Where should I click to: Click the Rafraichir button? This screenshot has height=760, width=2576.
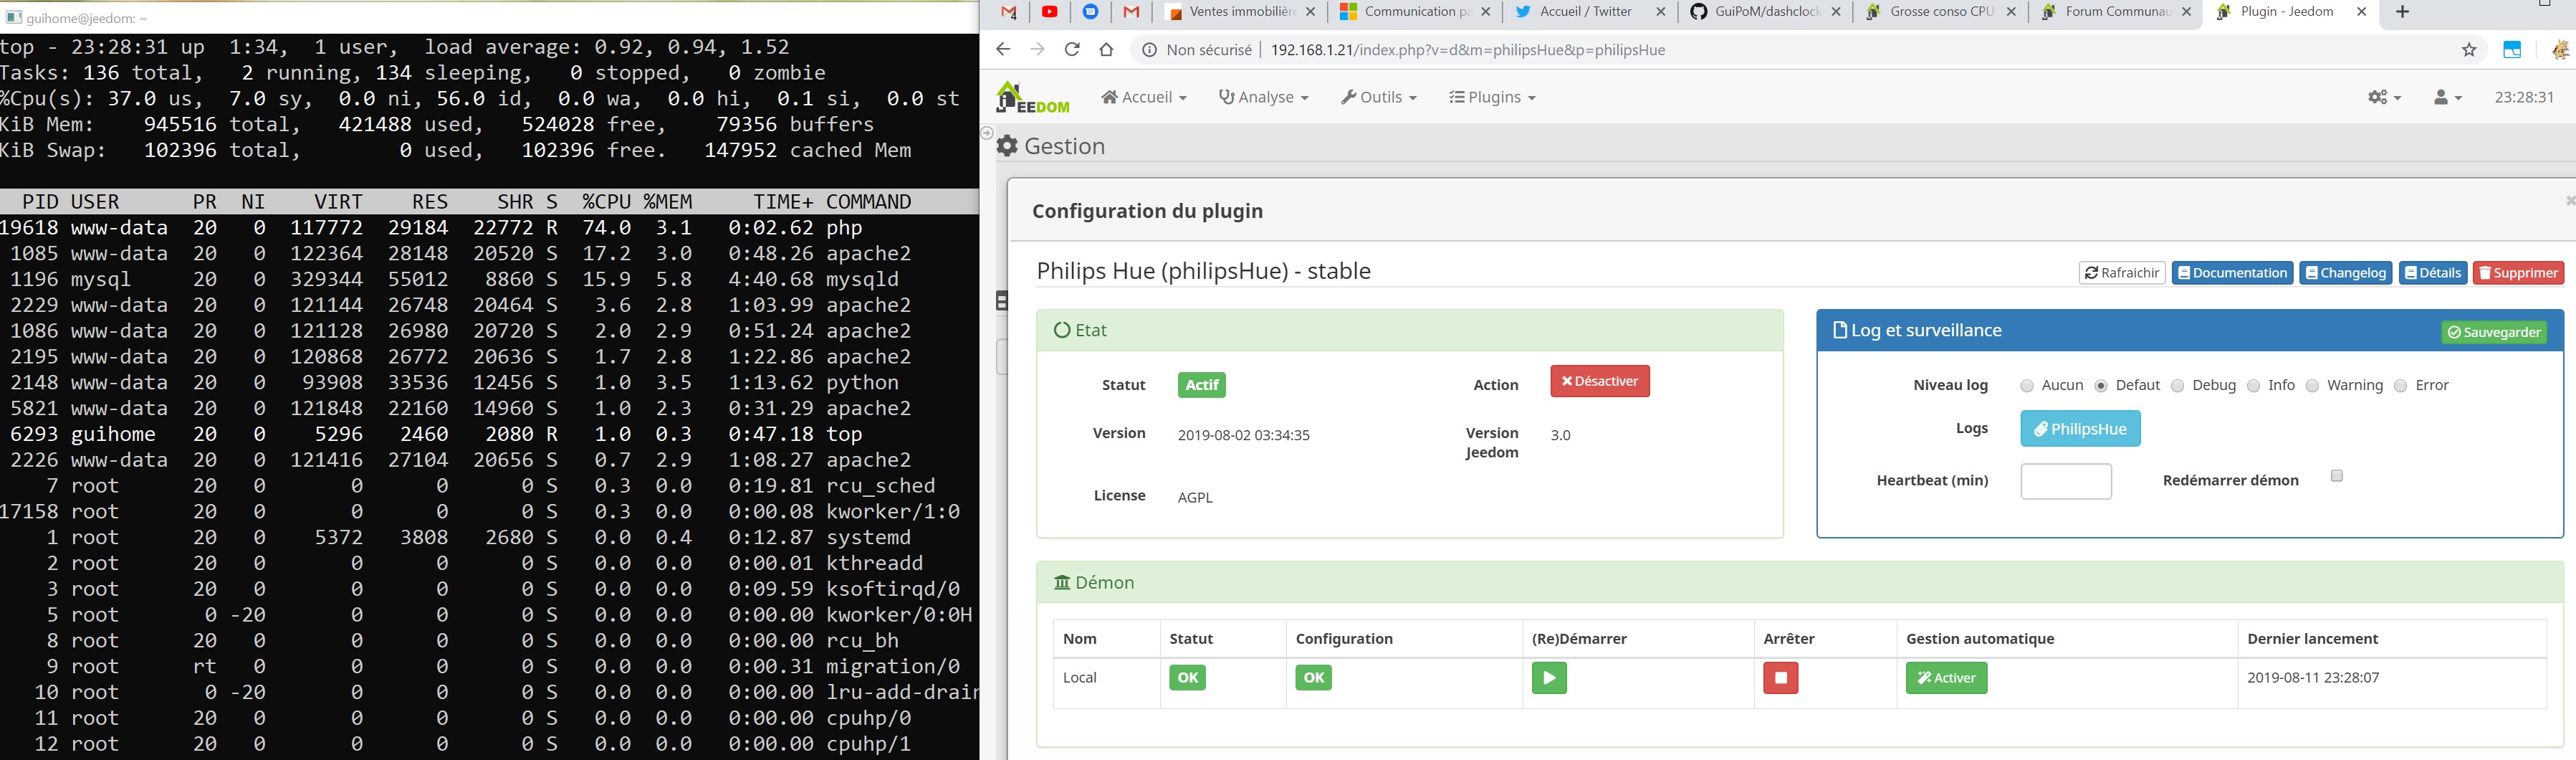click(2122, 273)
